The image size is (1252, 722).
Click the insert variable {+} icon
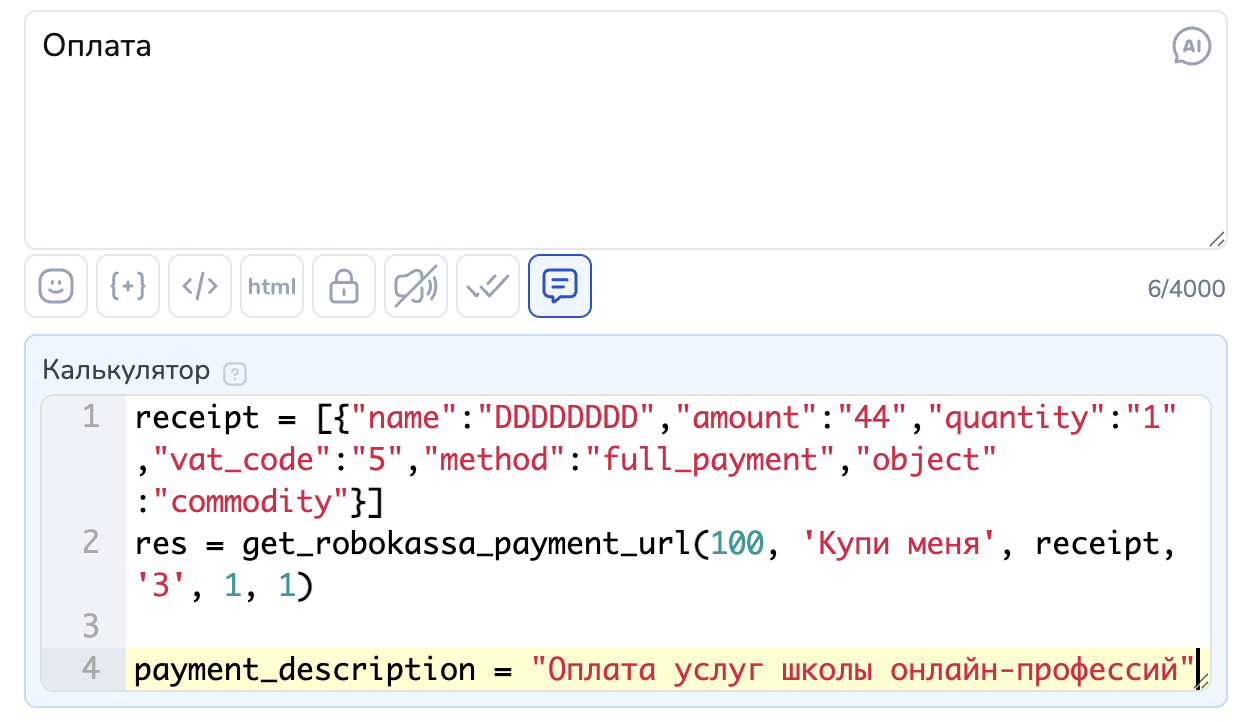[128, 286]
